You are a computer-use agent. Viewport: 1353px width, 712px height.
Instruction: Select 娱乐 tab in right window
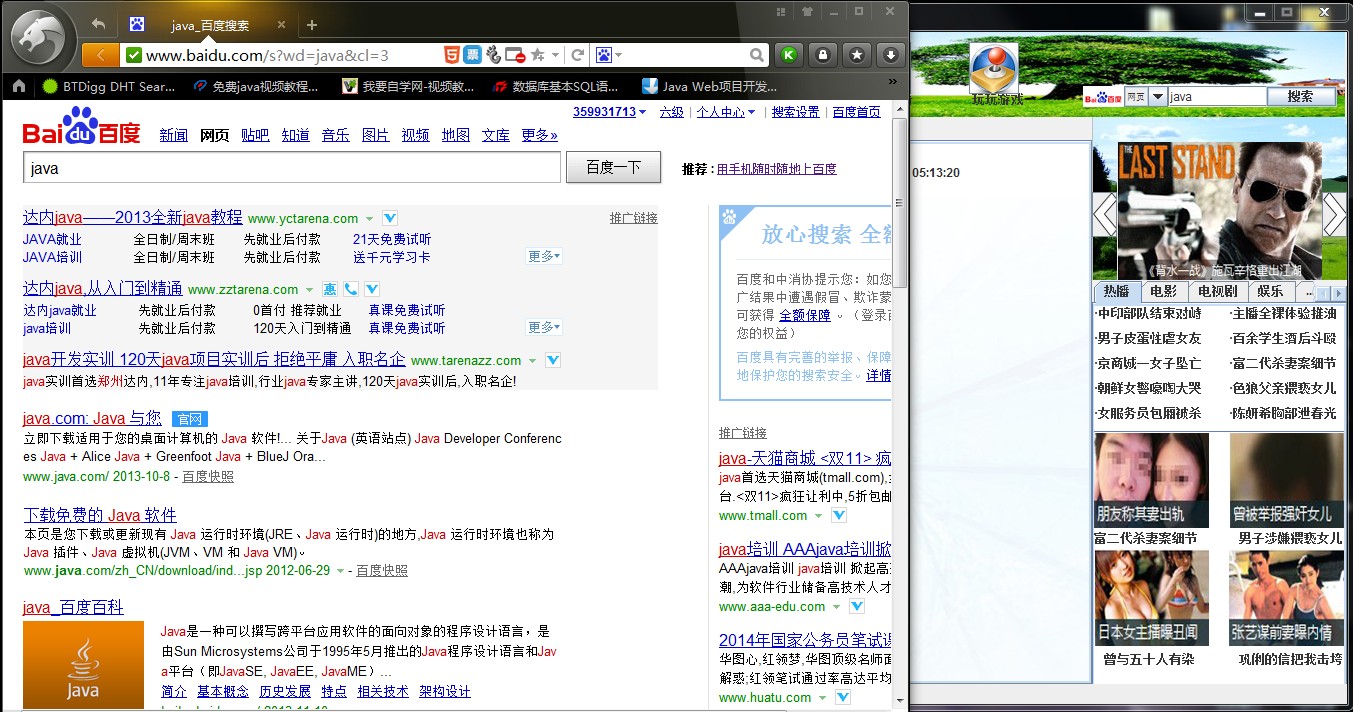[1270, 291]
